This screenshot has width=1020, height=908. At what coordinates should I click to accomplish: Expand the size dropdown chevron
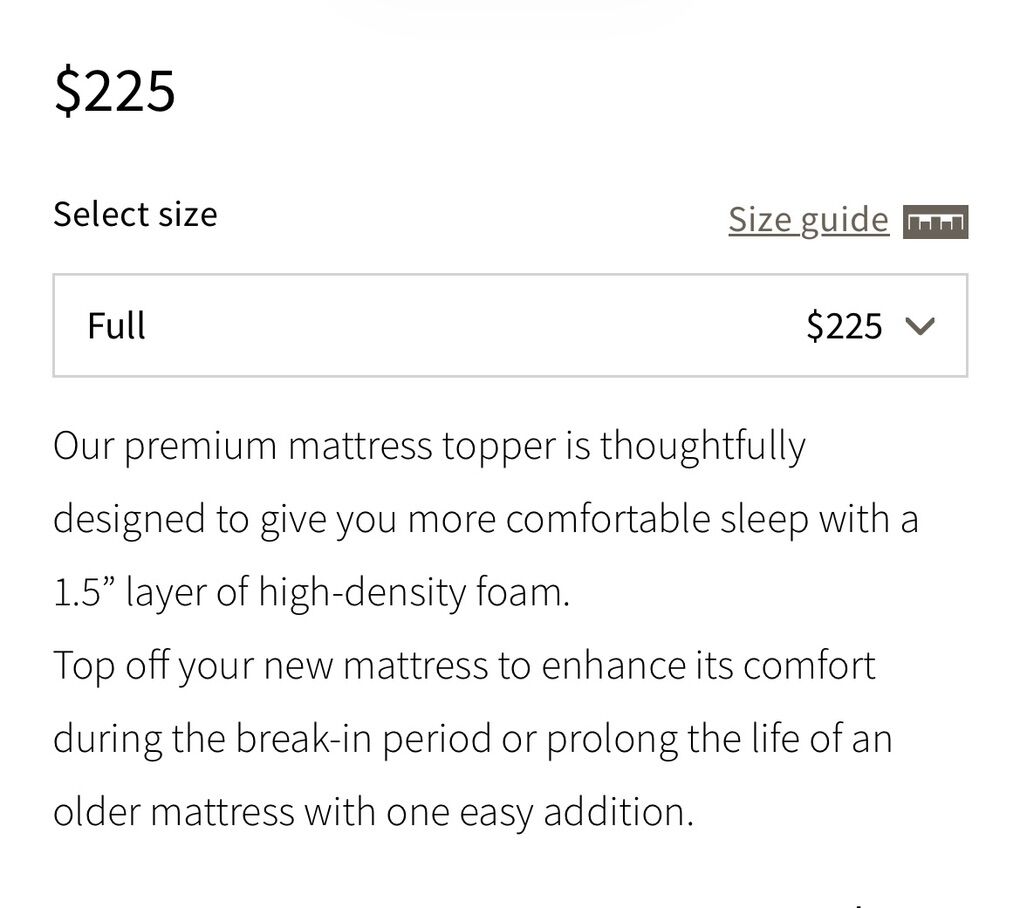(x=919, y=326)
